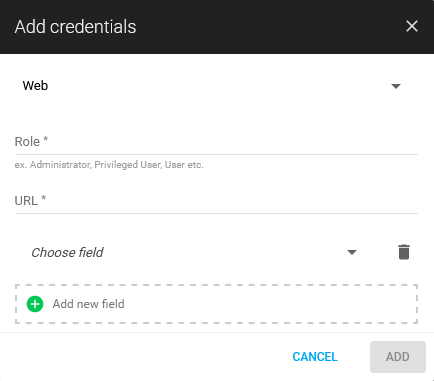Click the Add new field label
This screenshot has height=381, width=434.
click(89, 304)
